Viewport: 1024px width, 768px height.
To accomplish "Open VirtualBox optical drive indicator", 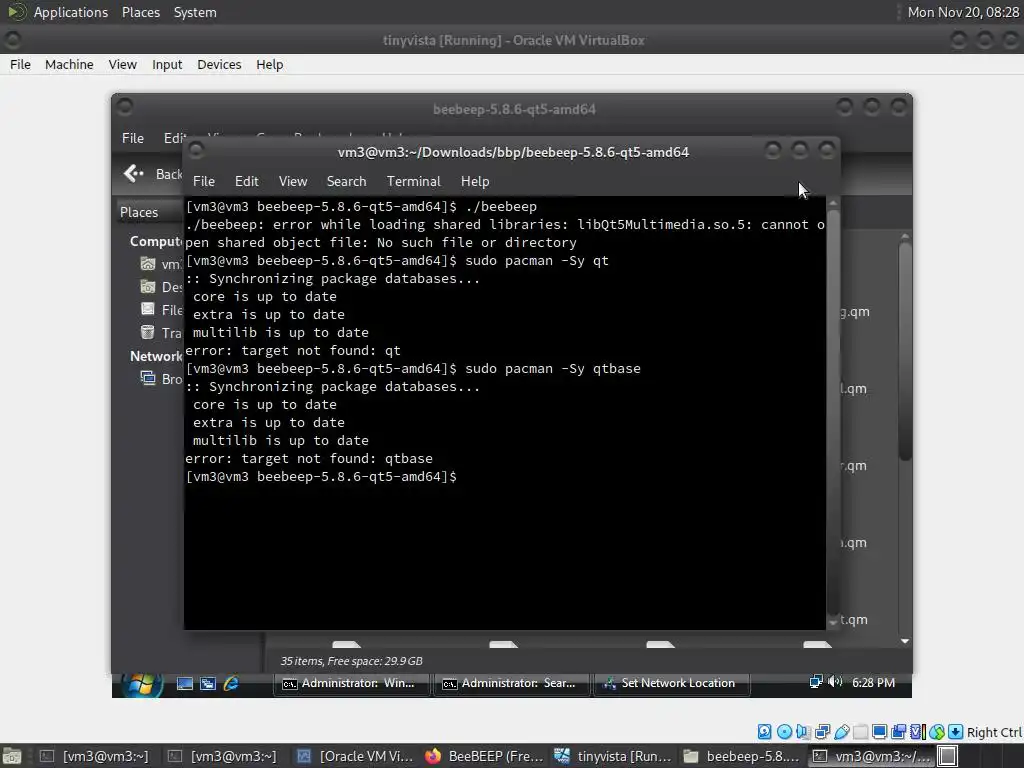I will click(784, 732).
